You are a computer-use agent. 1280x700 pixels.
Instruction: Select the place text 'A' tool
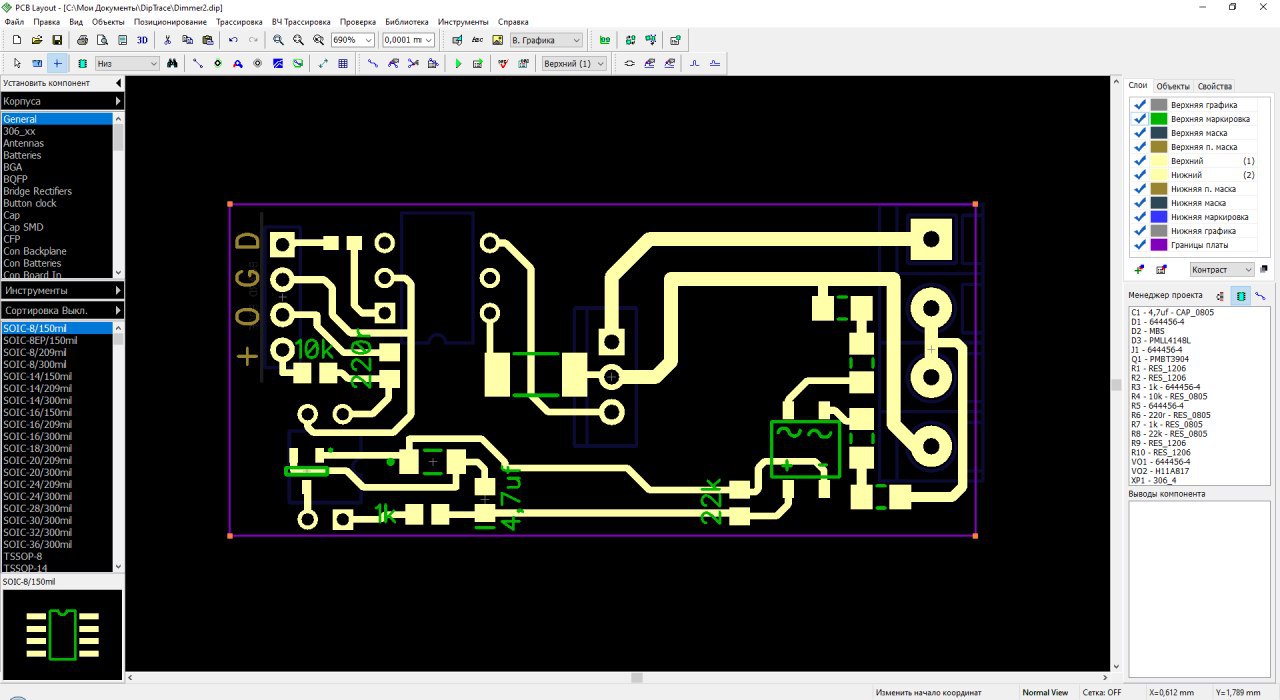tap(237, 63)
